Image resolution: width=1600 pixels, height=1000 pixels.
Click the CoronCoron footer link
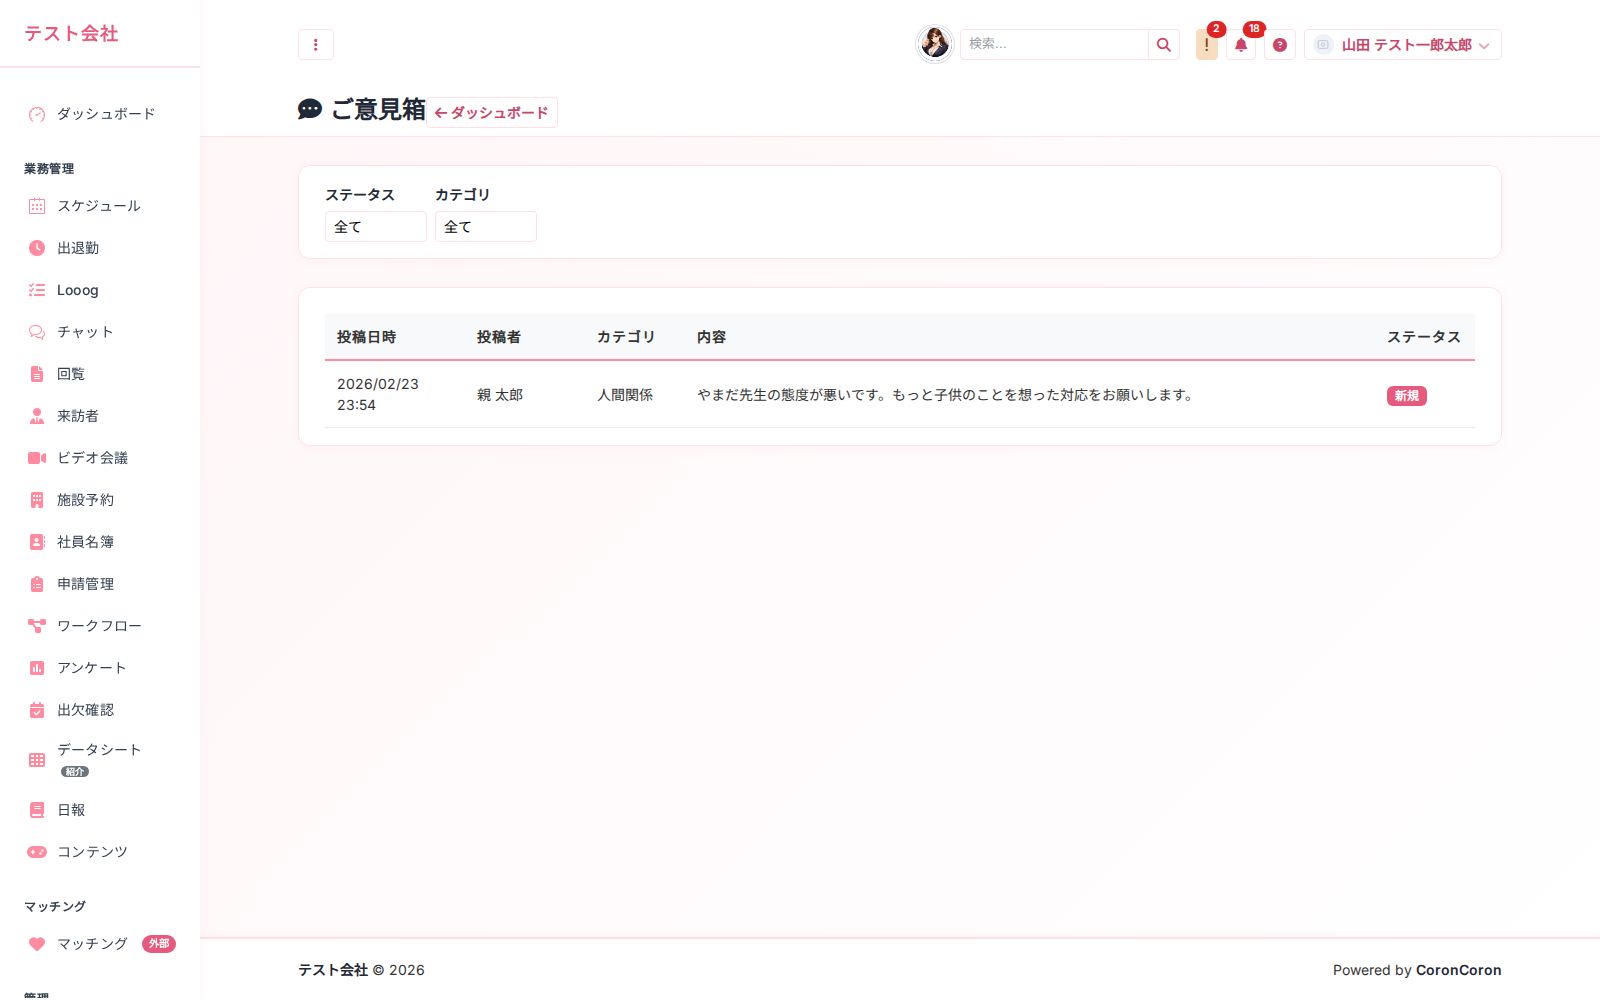click(1458, 970)
